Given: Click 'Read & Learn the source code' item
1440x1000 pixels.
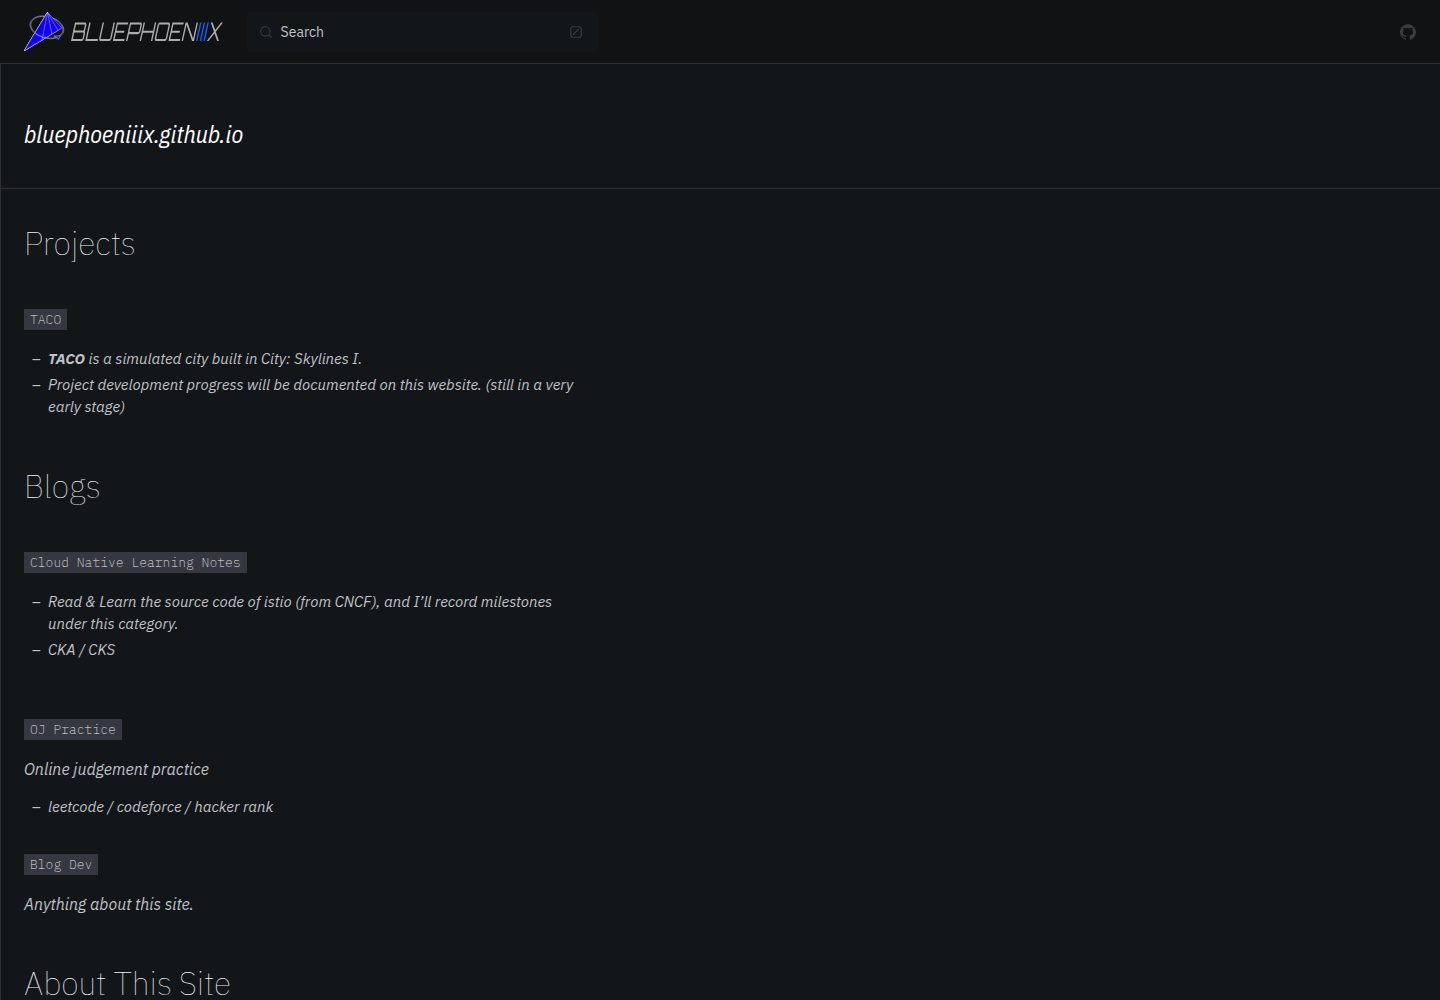Looking at the screenshot, I should click(x=300, y=613).
